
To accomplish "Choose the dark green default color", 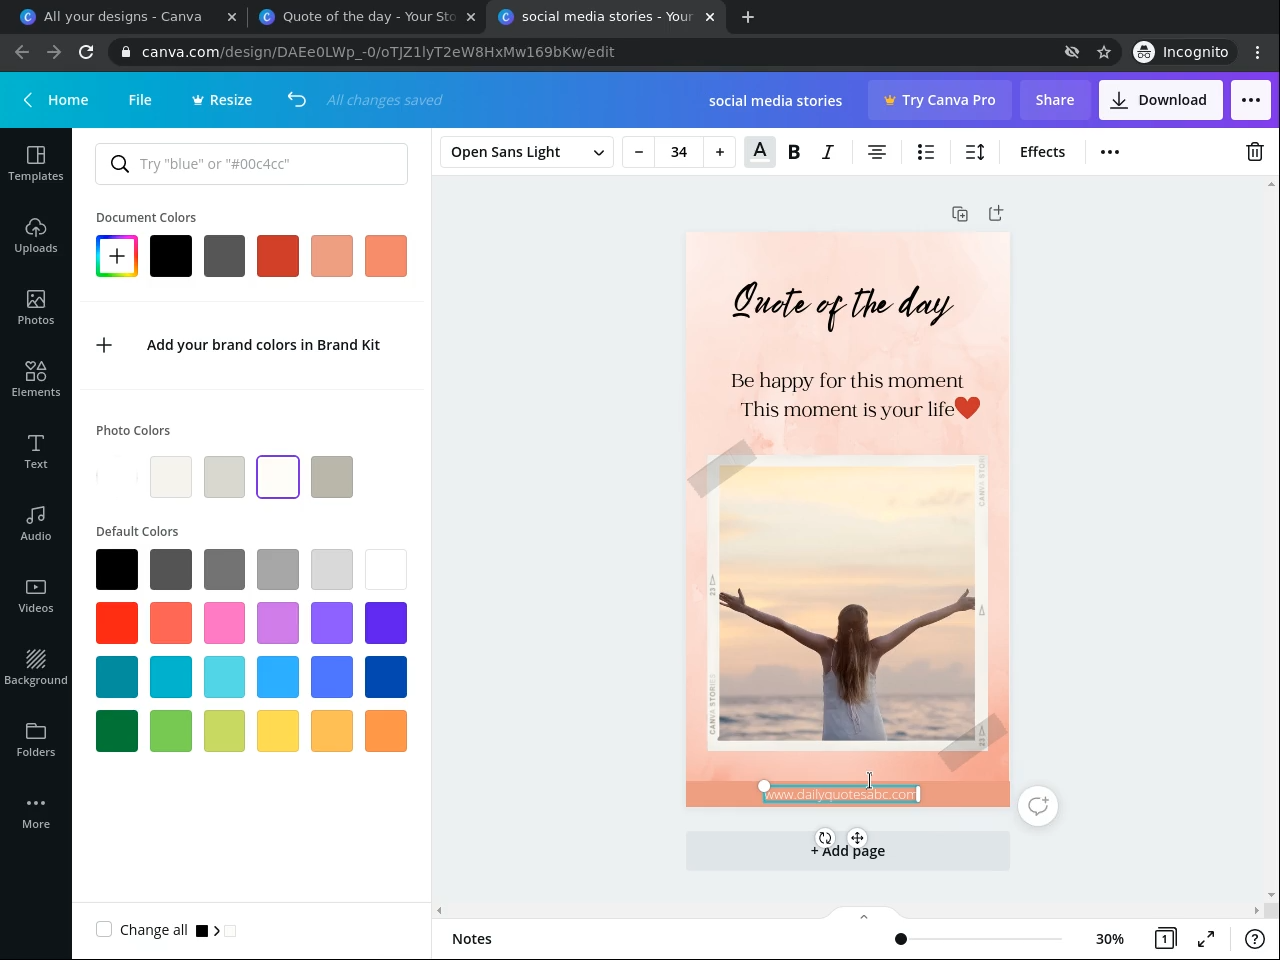I will pyautogui.click(x=117, y=731).
